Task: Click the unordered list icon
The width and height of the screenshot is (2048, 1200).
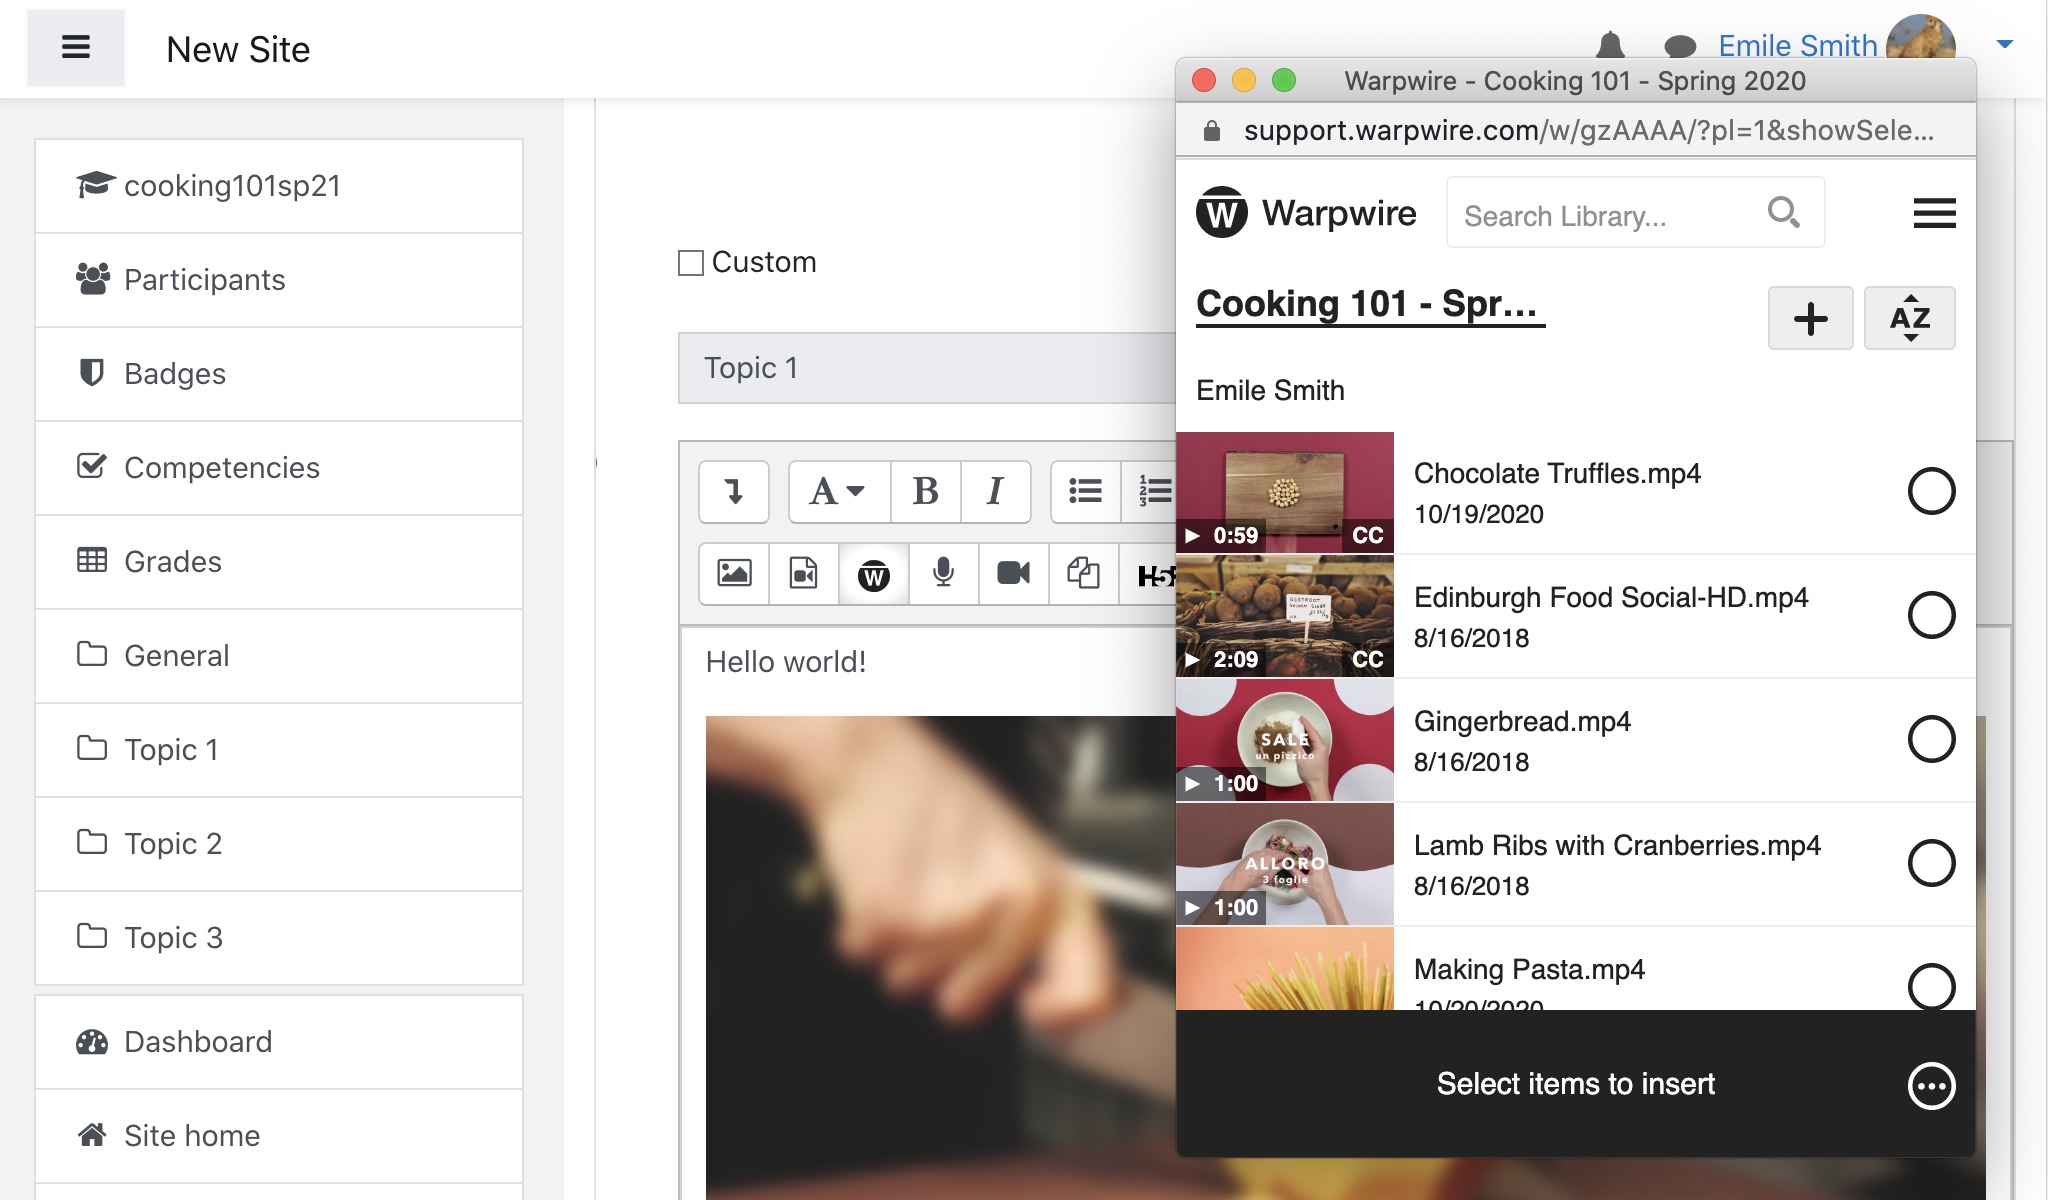Action: pos(1085,492)
